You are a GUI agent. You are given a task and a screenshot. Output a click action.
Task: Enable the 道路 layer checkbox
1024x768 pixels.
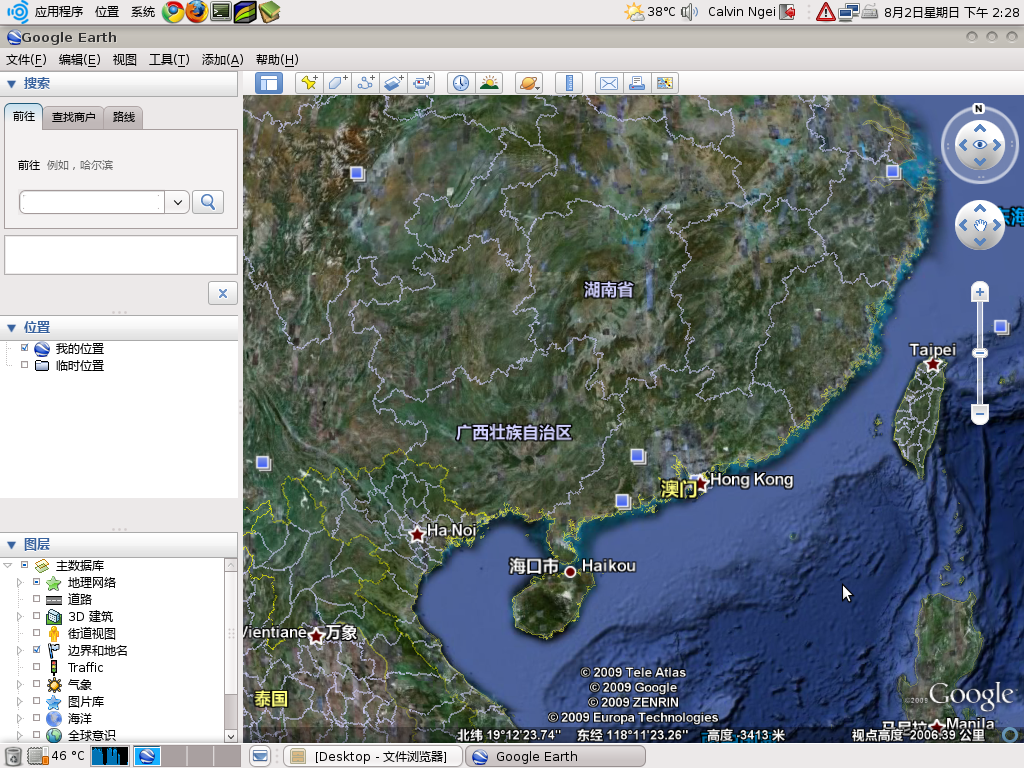37,599
